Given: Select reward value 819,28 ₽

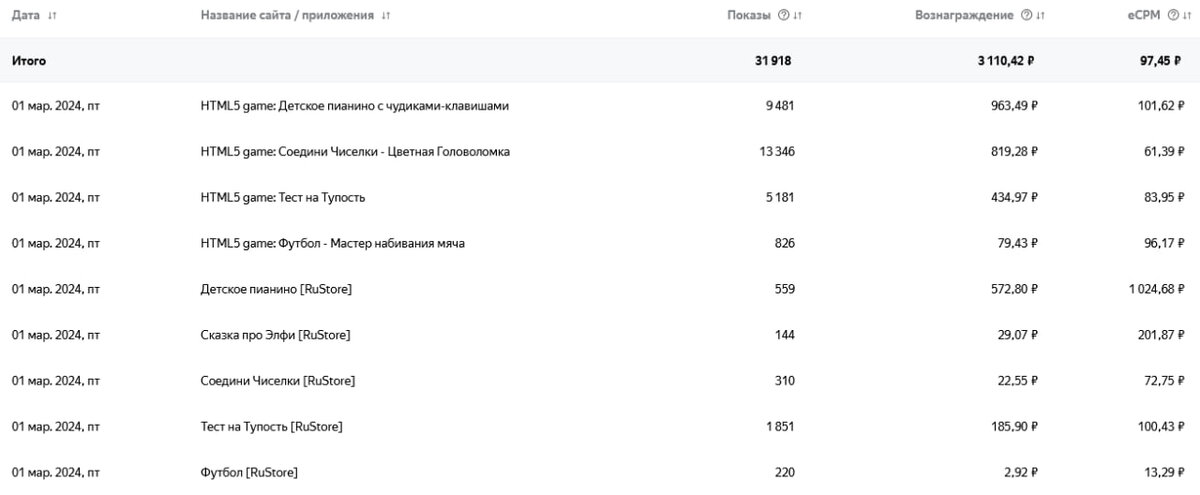Looking at the screenshot, I should coord(1012,151).
